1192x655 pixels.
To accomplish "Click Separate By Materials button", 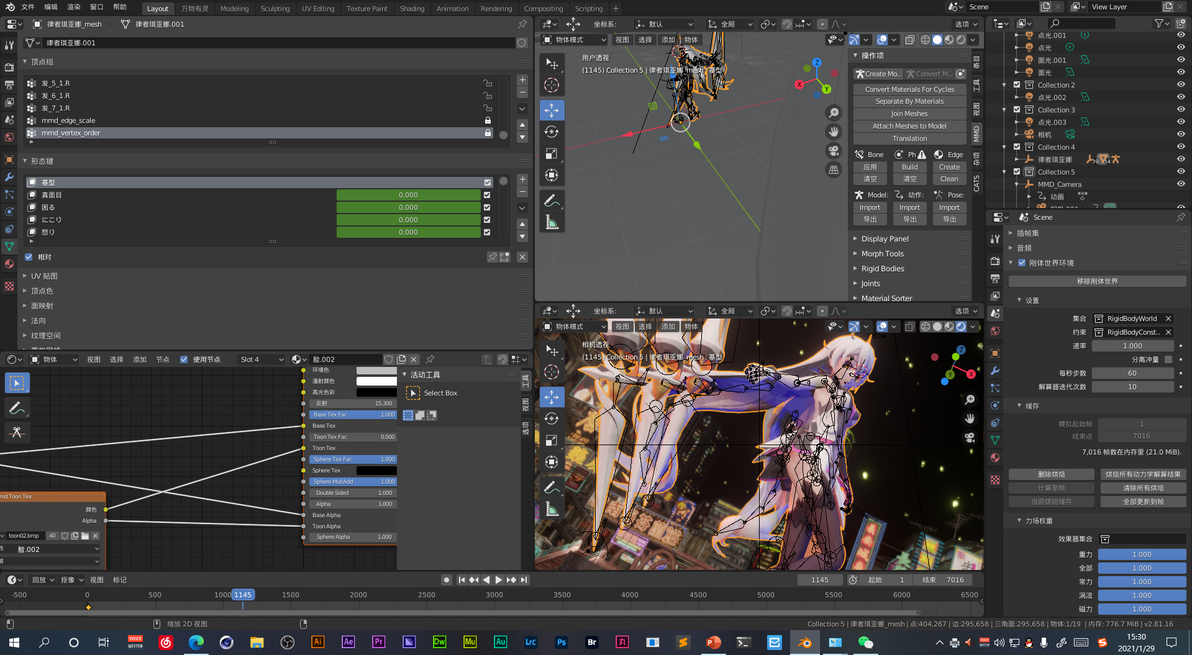I will click(x=909, y=101).
